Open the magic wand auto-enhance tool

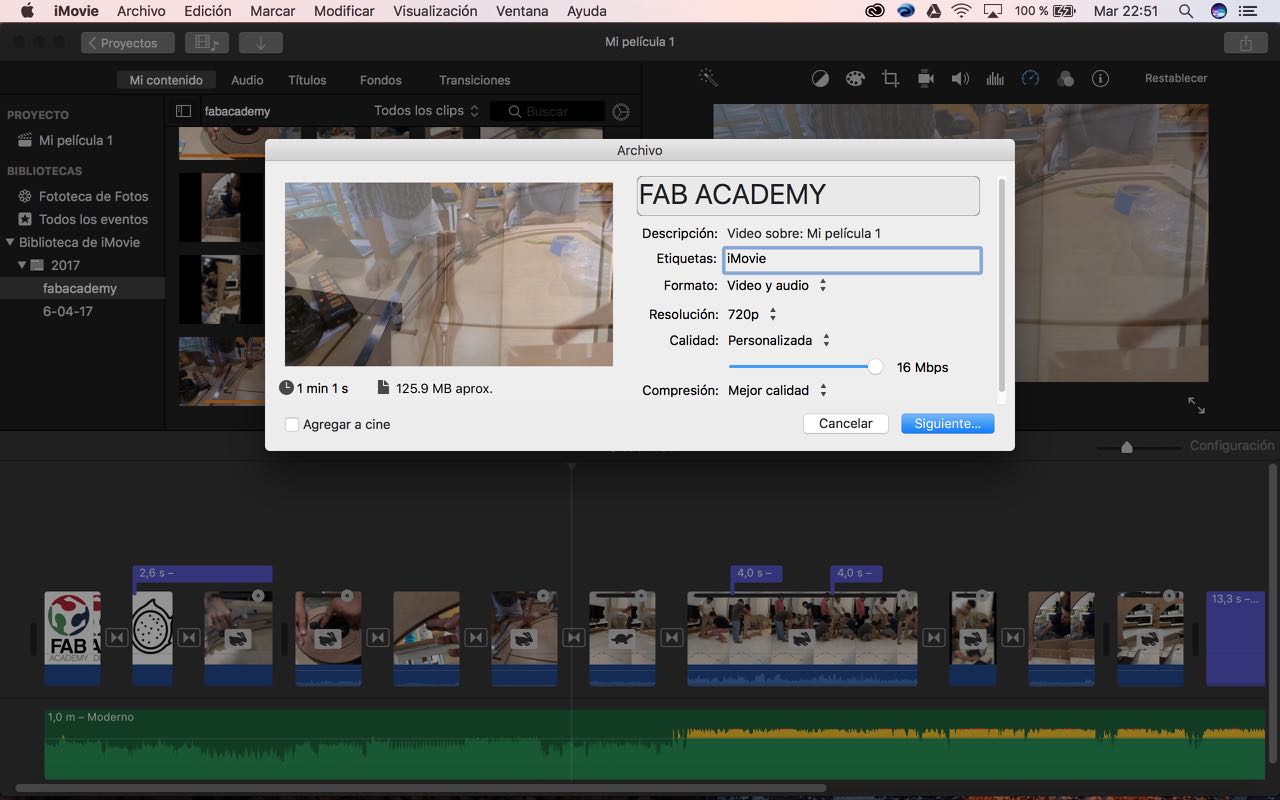point(708,78)
